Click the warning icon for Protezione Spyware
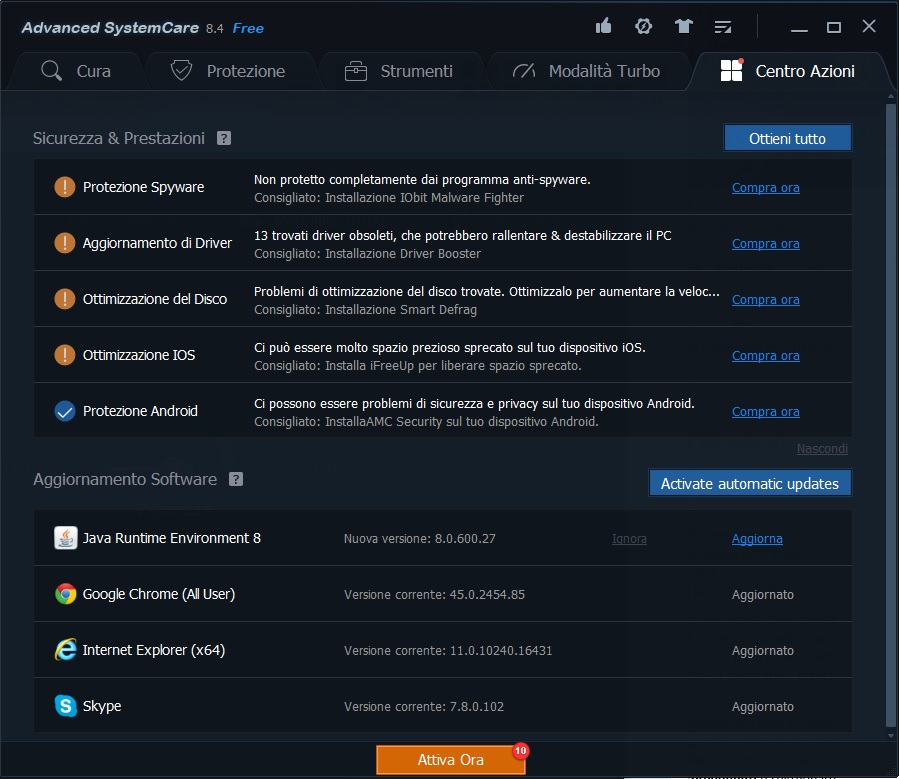Viewport: 899px width, 779px height. click(65, 187)
